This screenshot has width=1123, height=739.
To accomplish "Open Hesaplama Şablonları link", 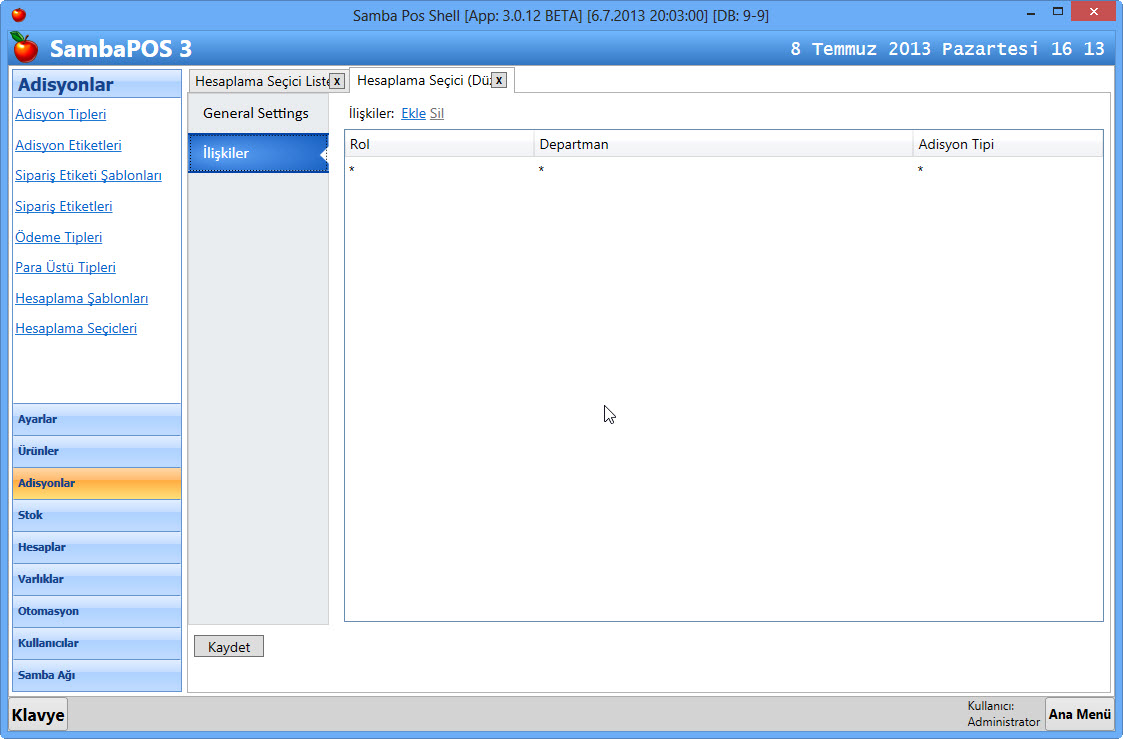I will point(82,298).
